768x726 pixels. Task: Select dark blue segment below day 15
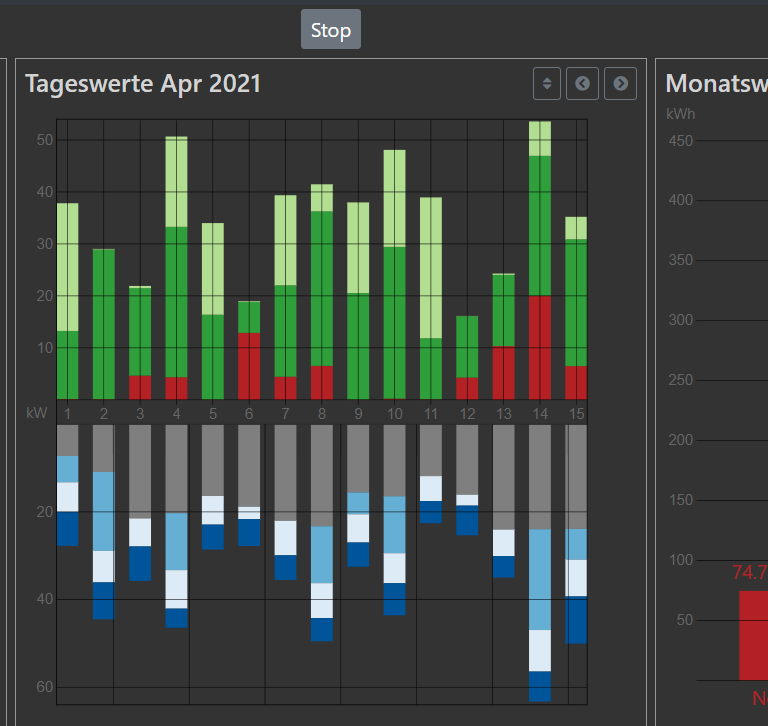576,620
